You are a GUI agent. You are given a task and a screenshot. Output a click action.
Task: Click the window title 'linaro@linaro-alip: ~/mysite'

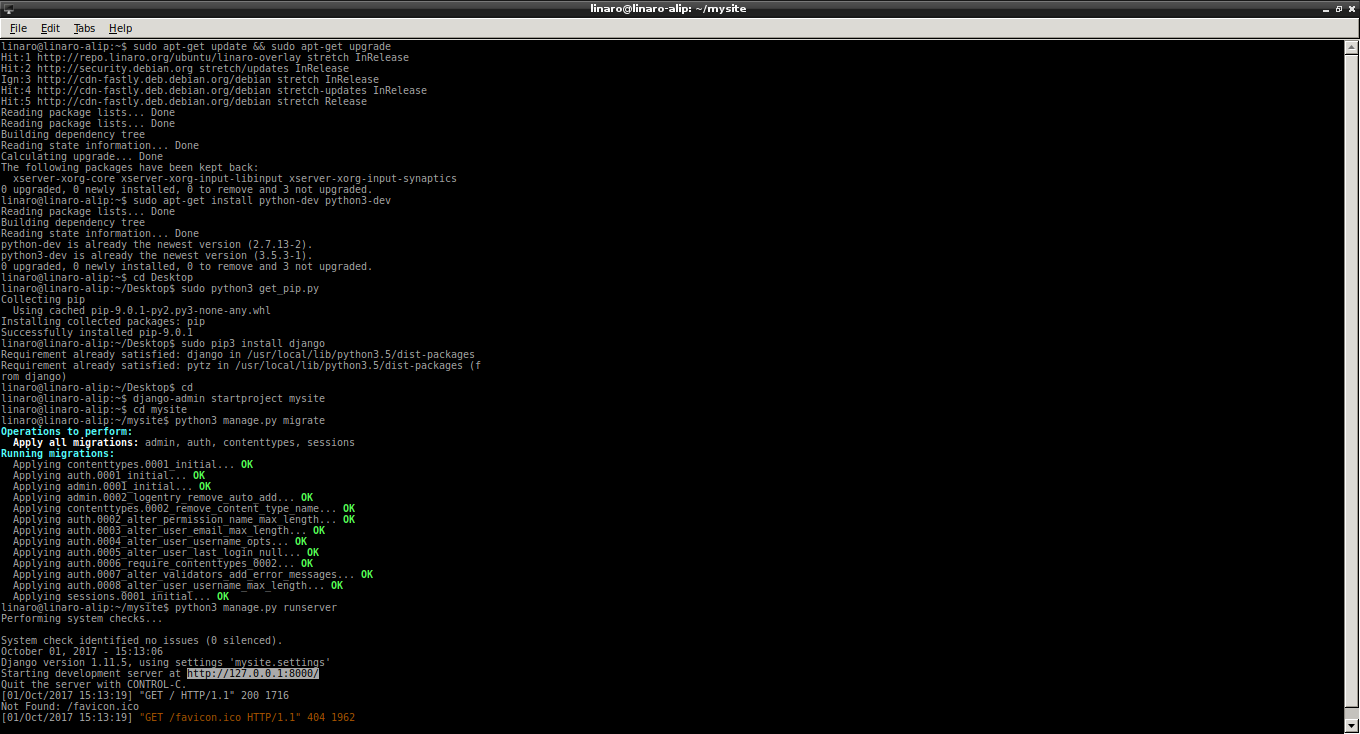point(668,8)
